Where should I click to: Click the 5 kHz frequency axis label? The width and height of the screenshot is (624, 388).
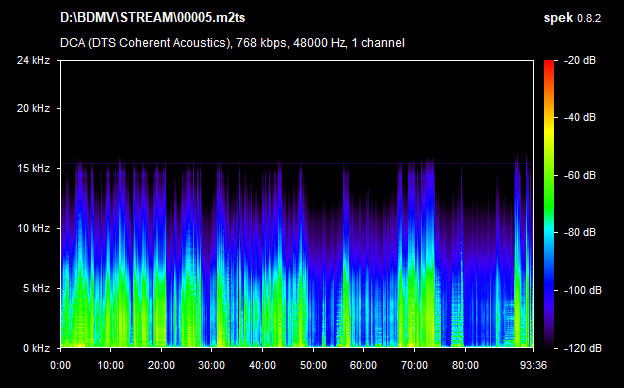click(36, 289)
